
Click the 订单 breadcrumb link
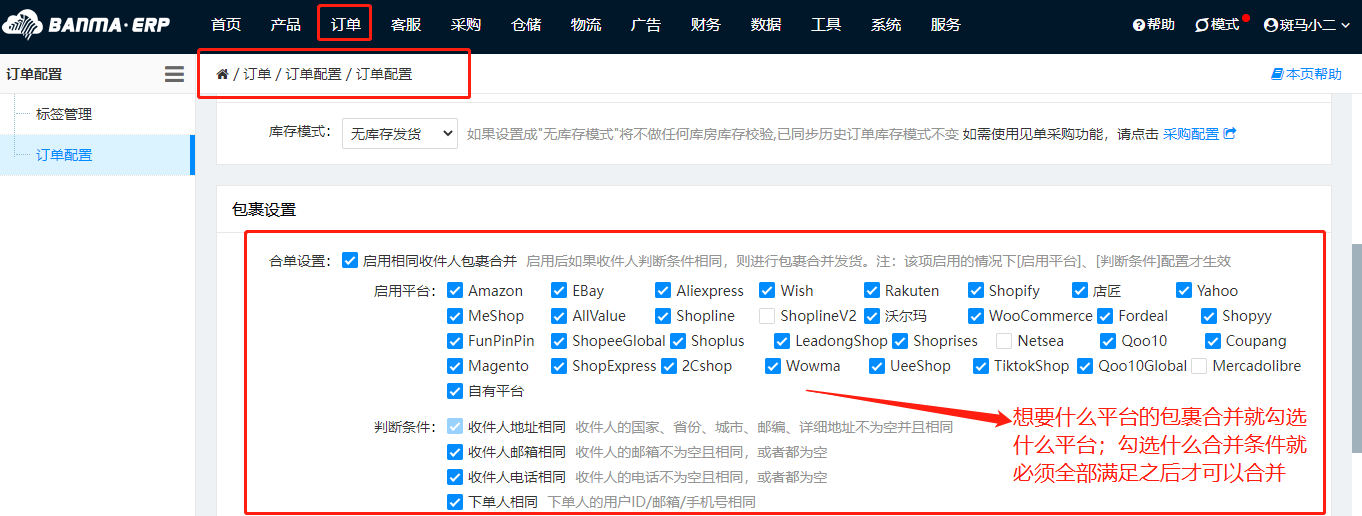pyautogui.click(x=257, y=74)
